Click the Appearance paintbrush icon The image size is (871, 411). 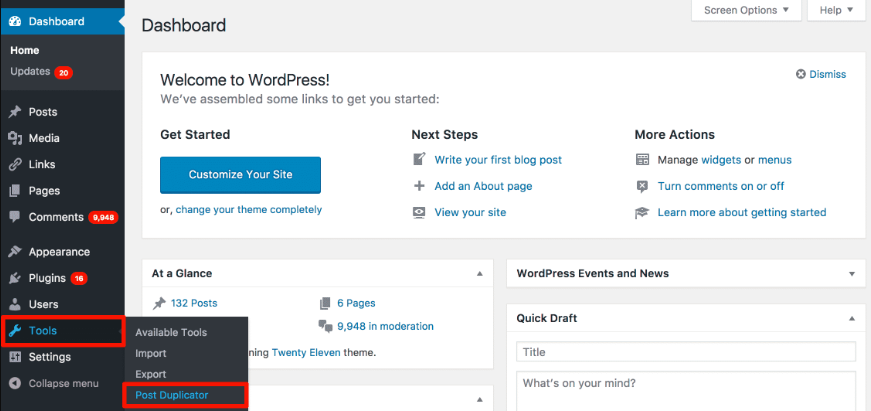coord(15,252)
